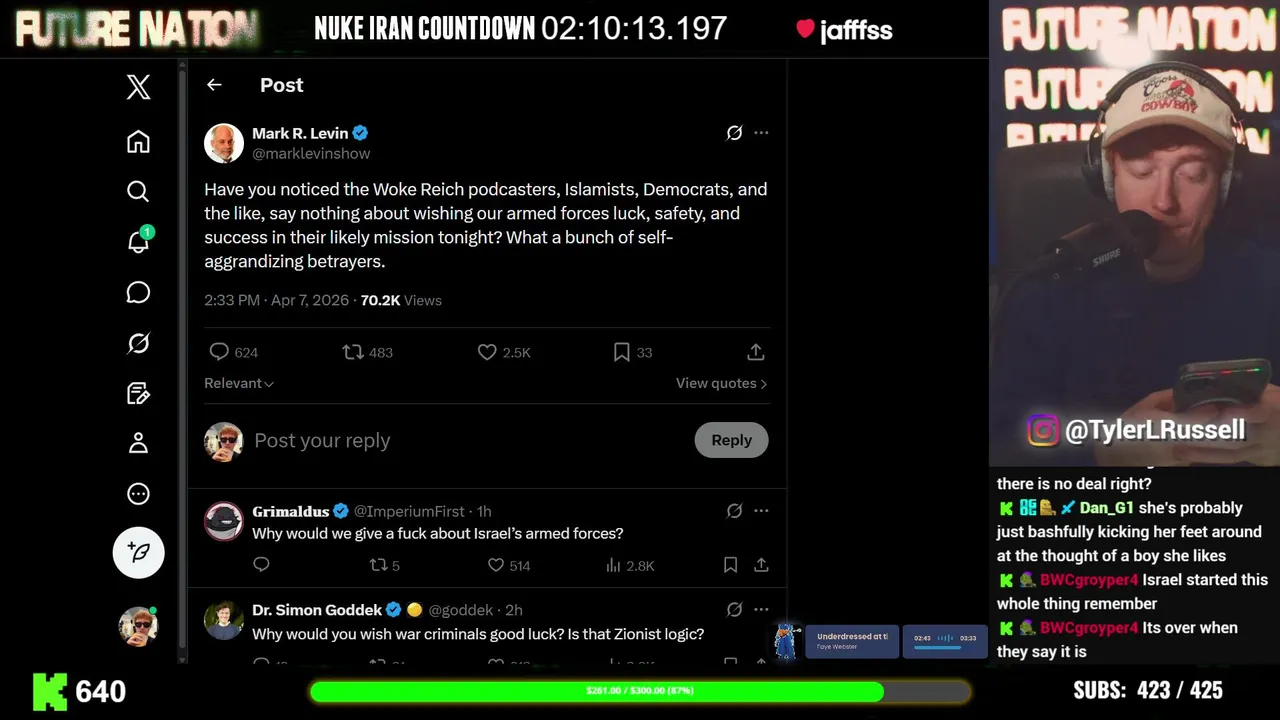This screenshot has height=720, width=1280.
Task: Open Grok from the left sidebar
Action: (x=138, y=343)
